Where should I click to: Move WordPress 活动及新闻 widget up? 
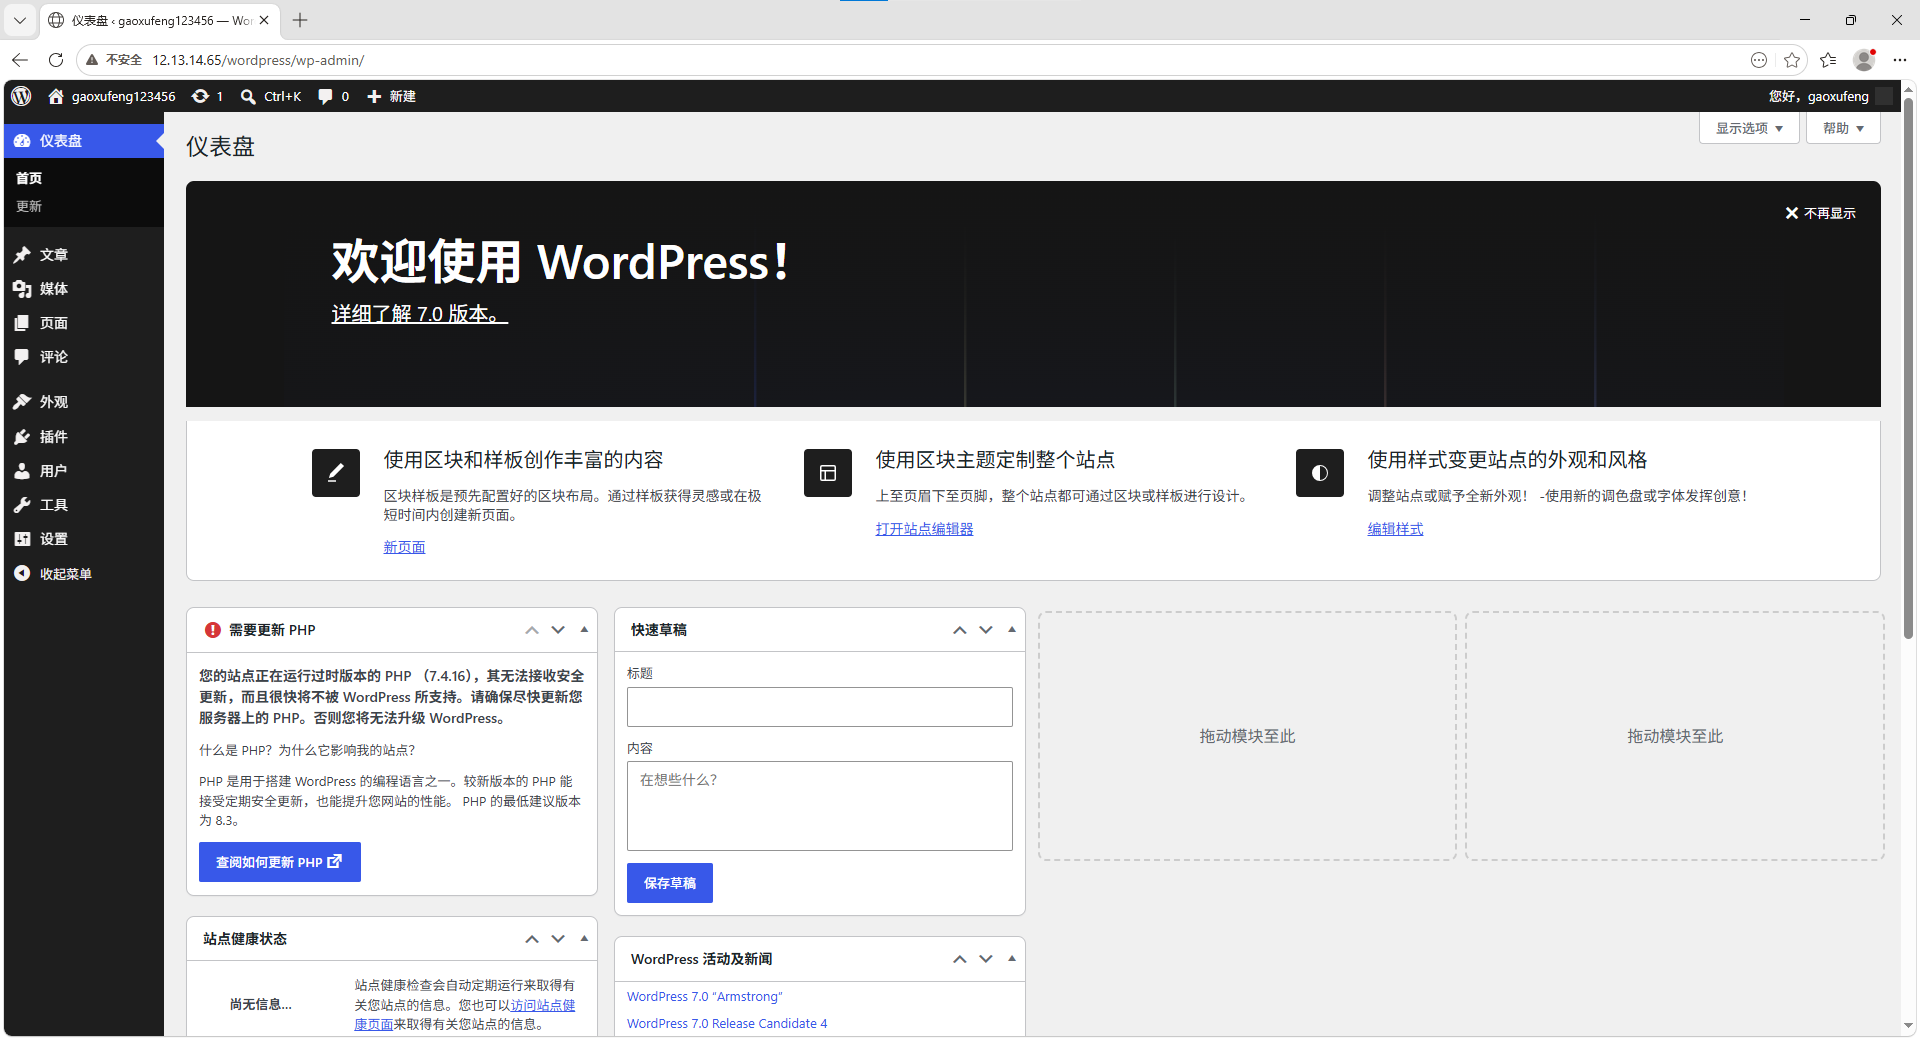960,959
